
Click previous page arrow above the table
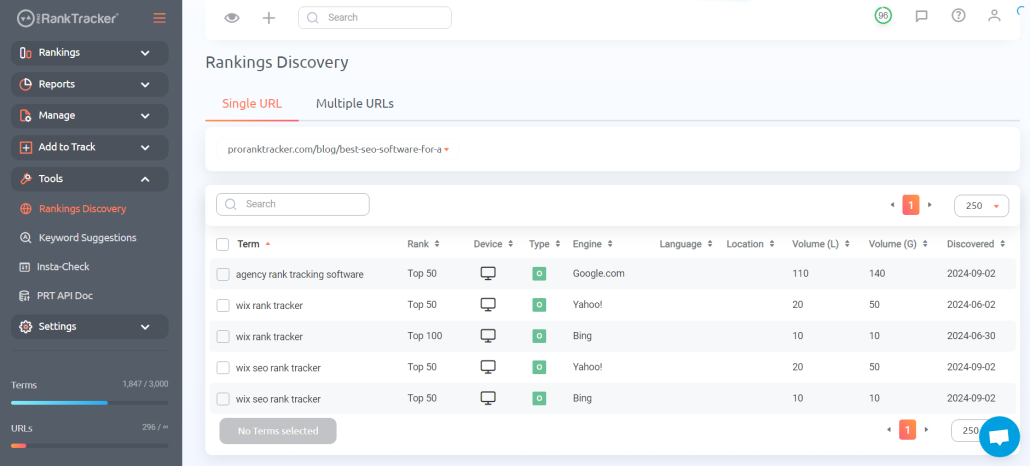coord(892,205)
